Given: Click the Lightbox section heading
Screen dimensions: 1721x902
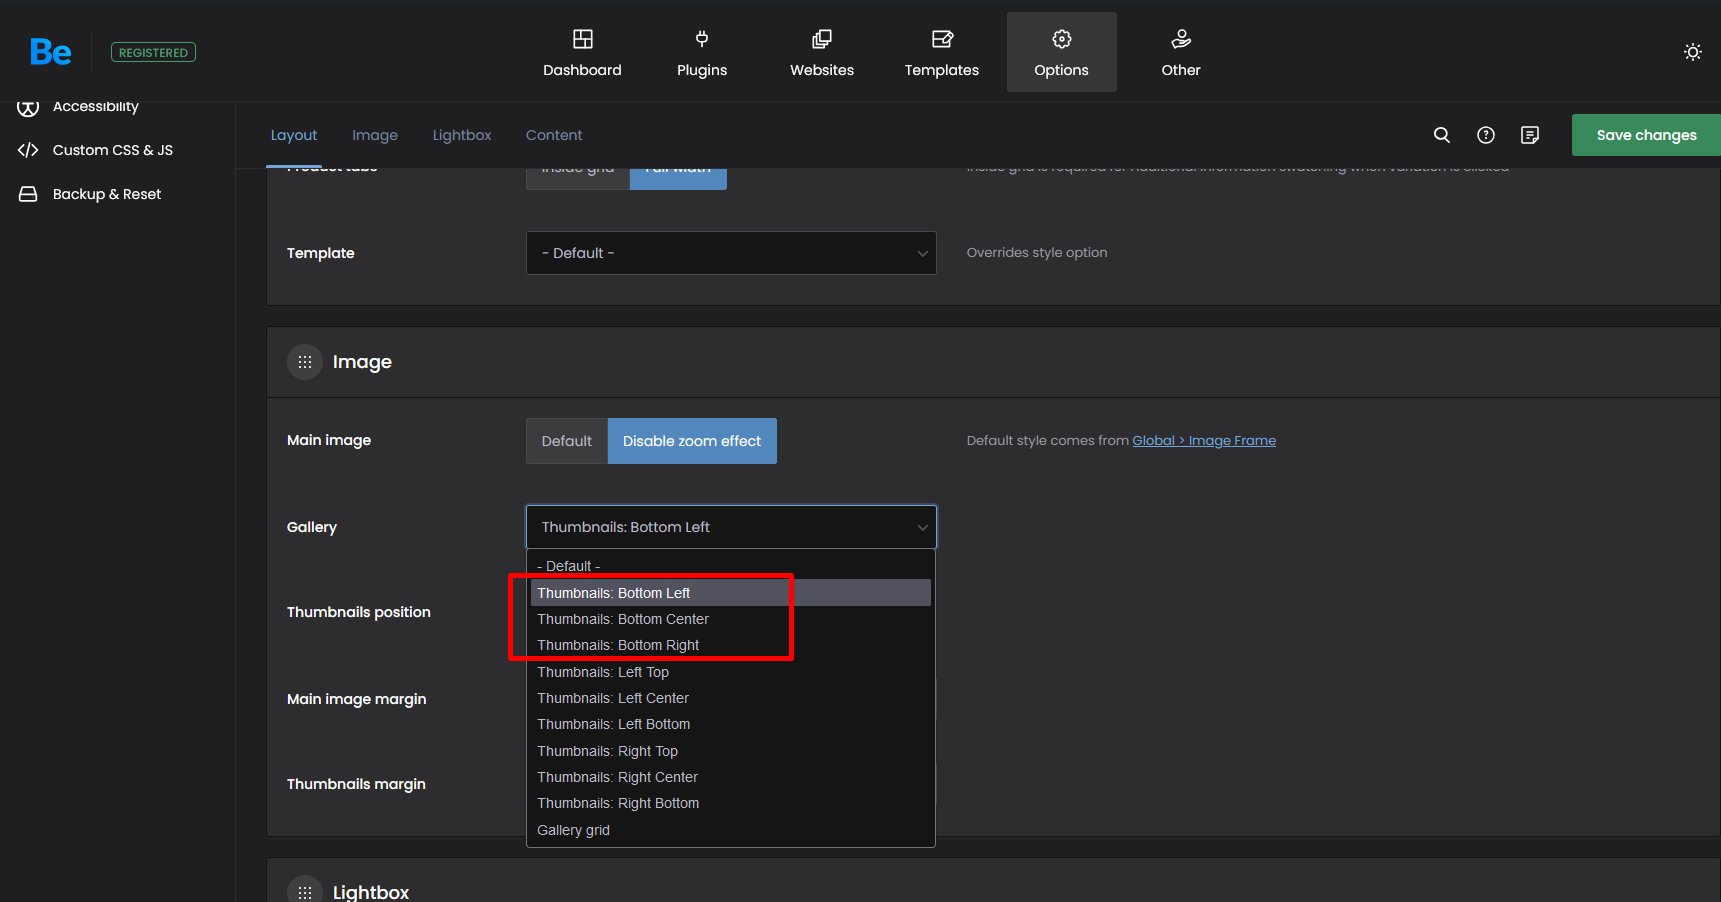Looking at the screenshot, I should (x=371, y=892).
